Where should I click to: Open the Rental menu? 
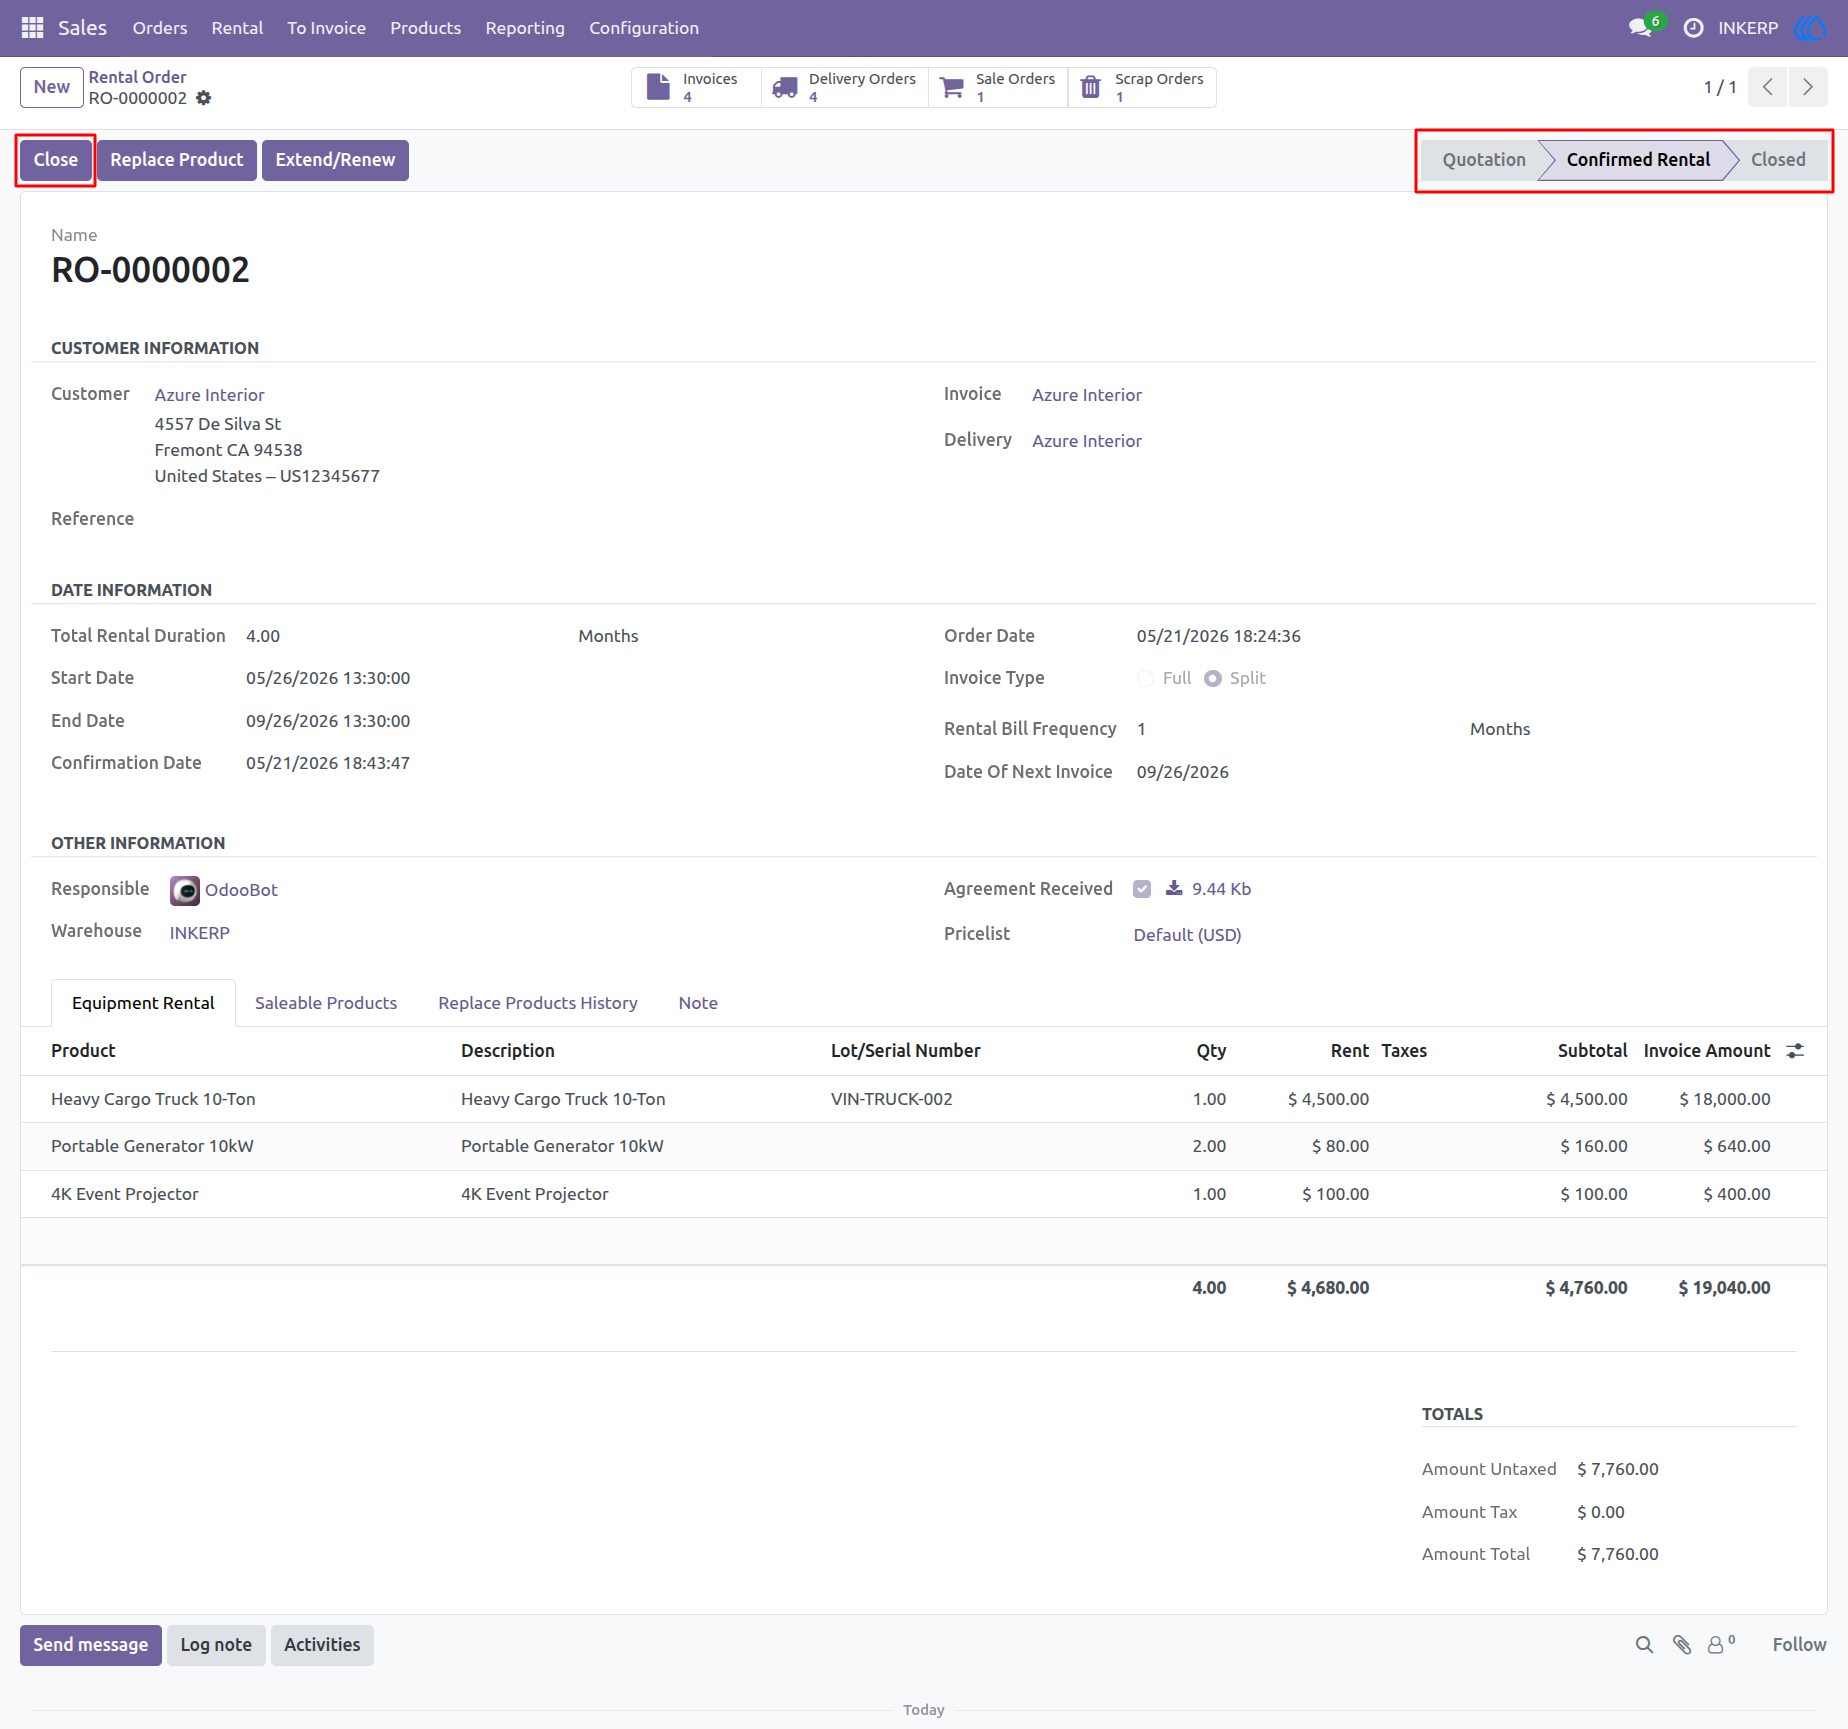[x=237, y=28]
